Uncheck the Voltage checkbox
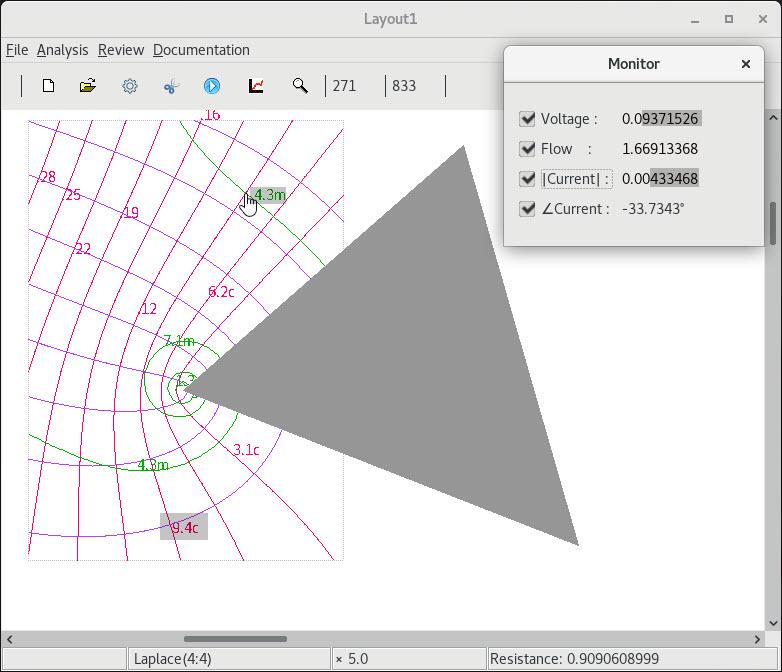 click(x=528, y=119)
